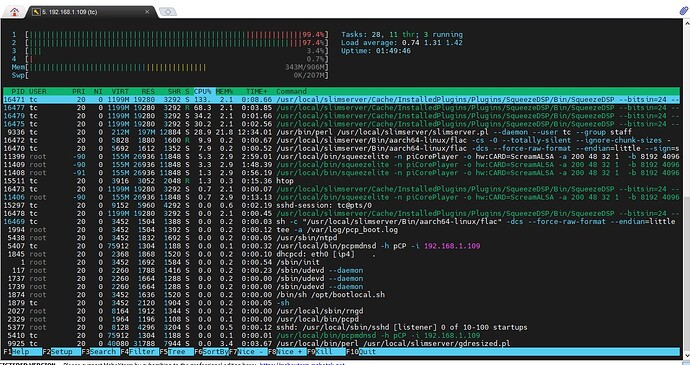Sort by PID column header

click(x=18, y=92)
